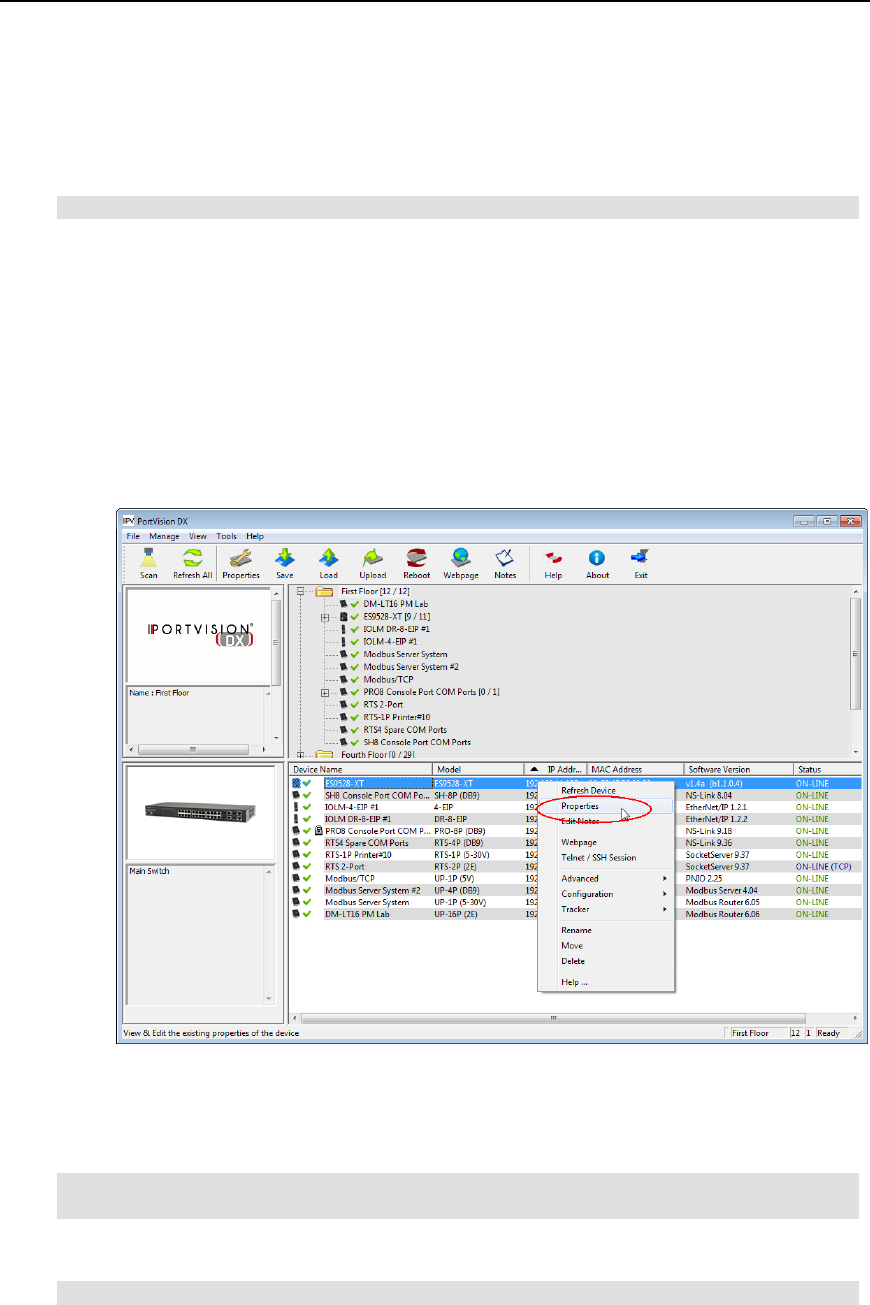
Task: Sort by Model column header
Action: (476, 769)
